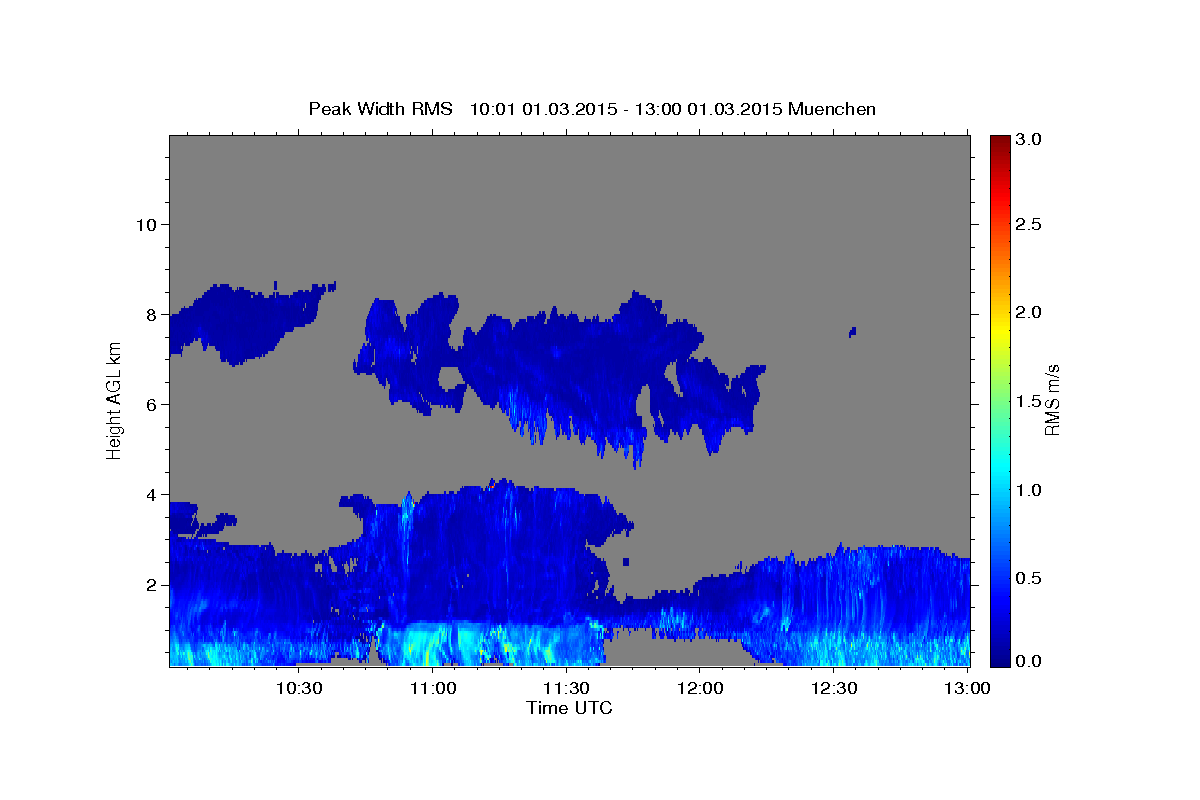Click the colorbar value 3.0

click(x=1029, y=140)
